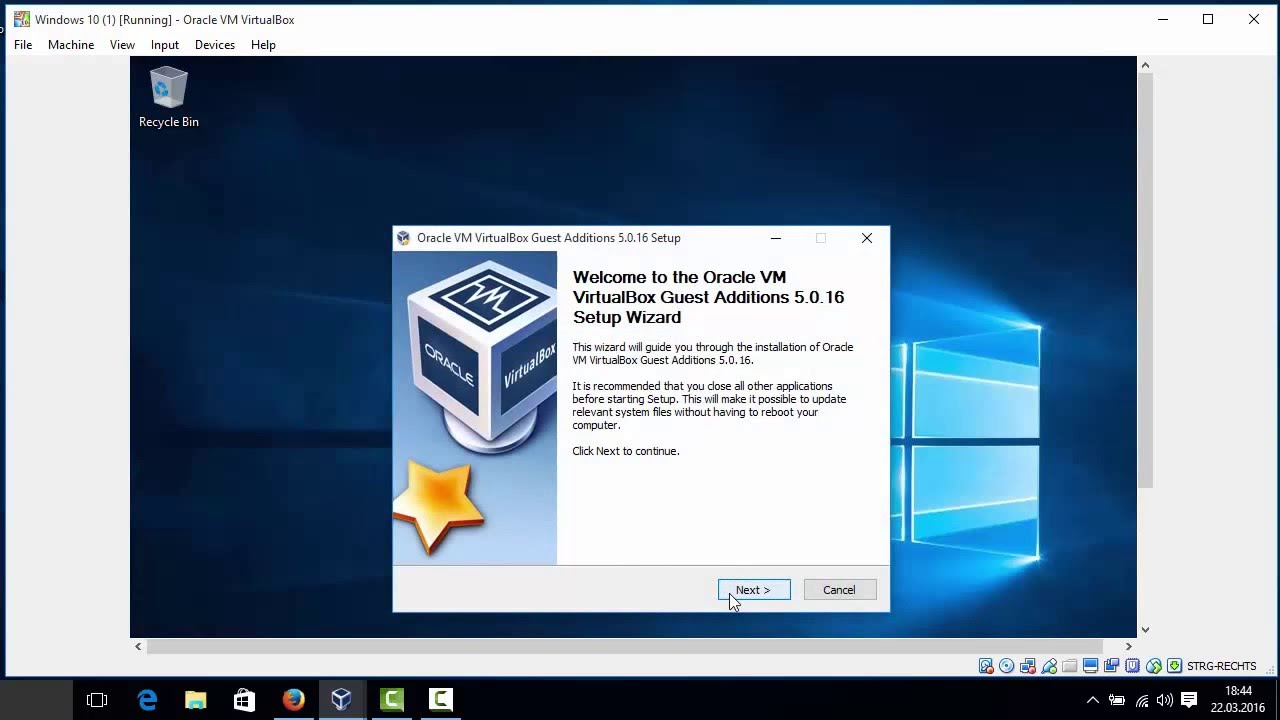
Task: Click Next in the Guest Additions setup
Action: pos(754,590)
